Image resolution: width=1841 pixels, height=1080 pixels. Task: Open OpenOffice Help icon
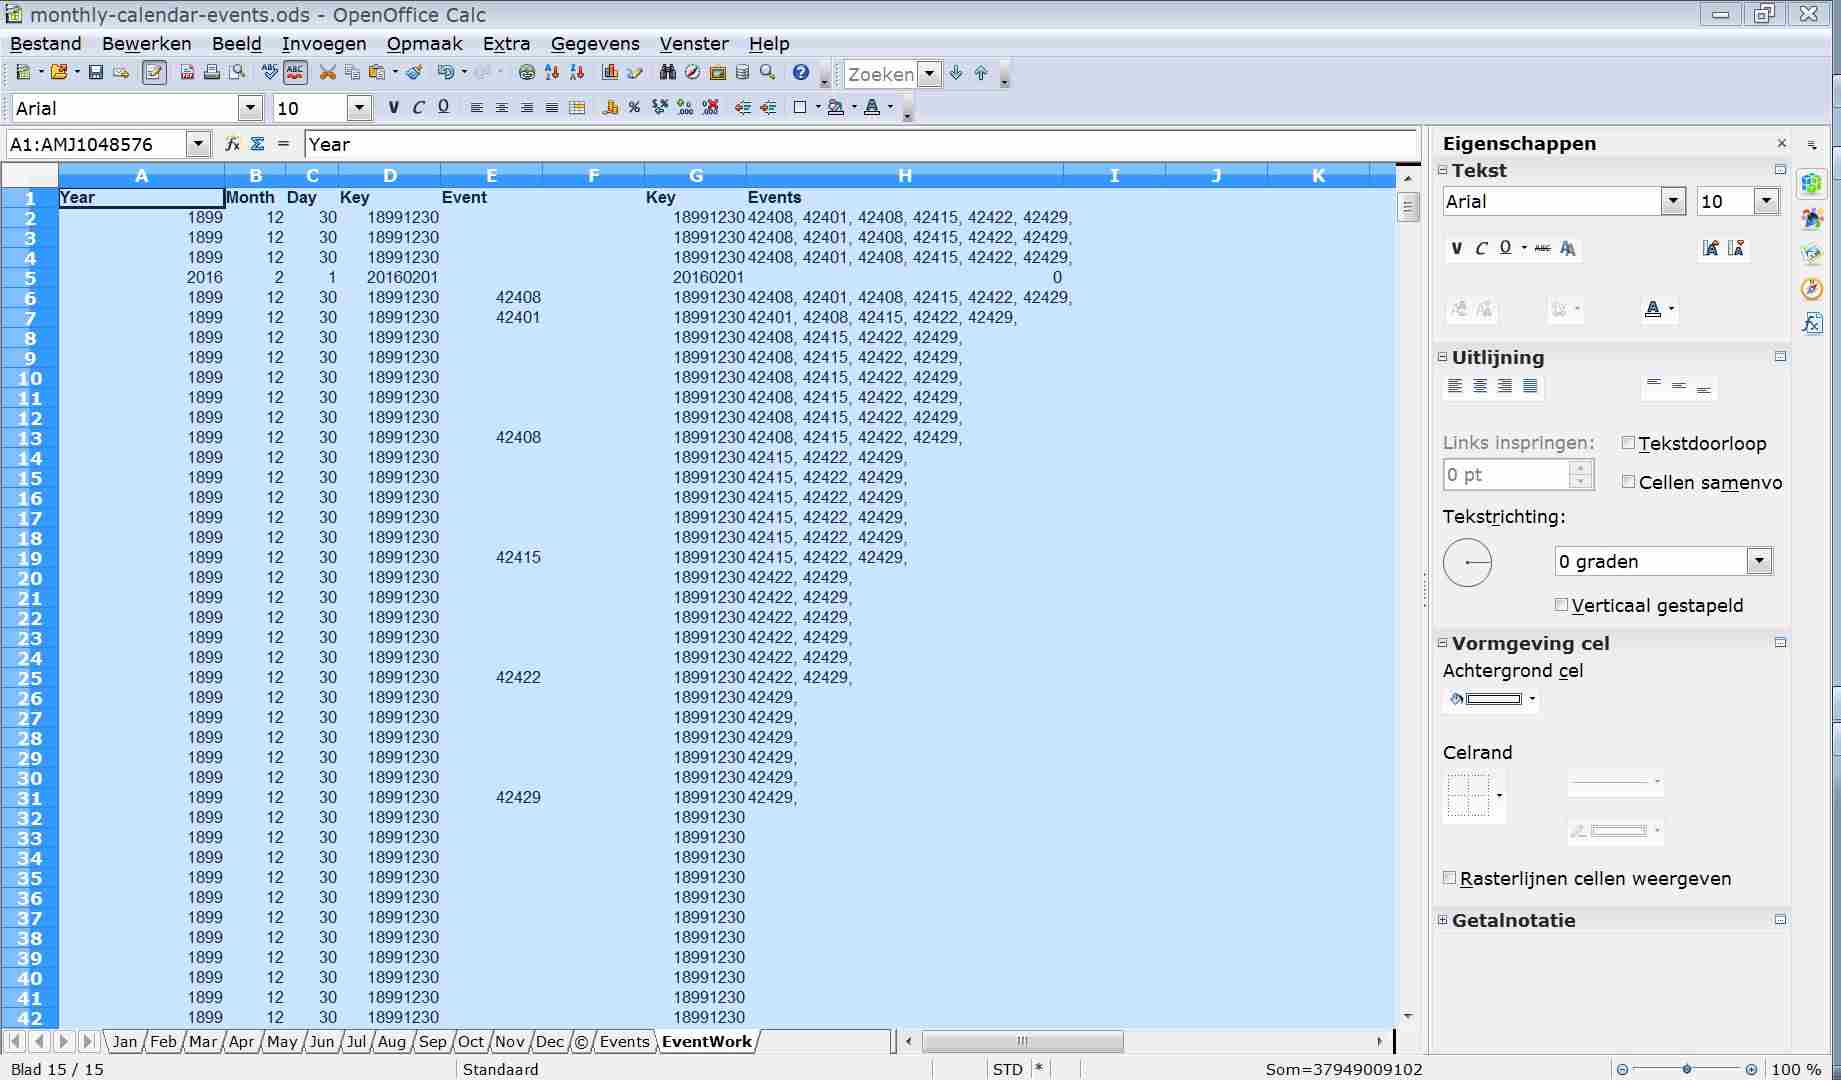click(801, 73)
